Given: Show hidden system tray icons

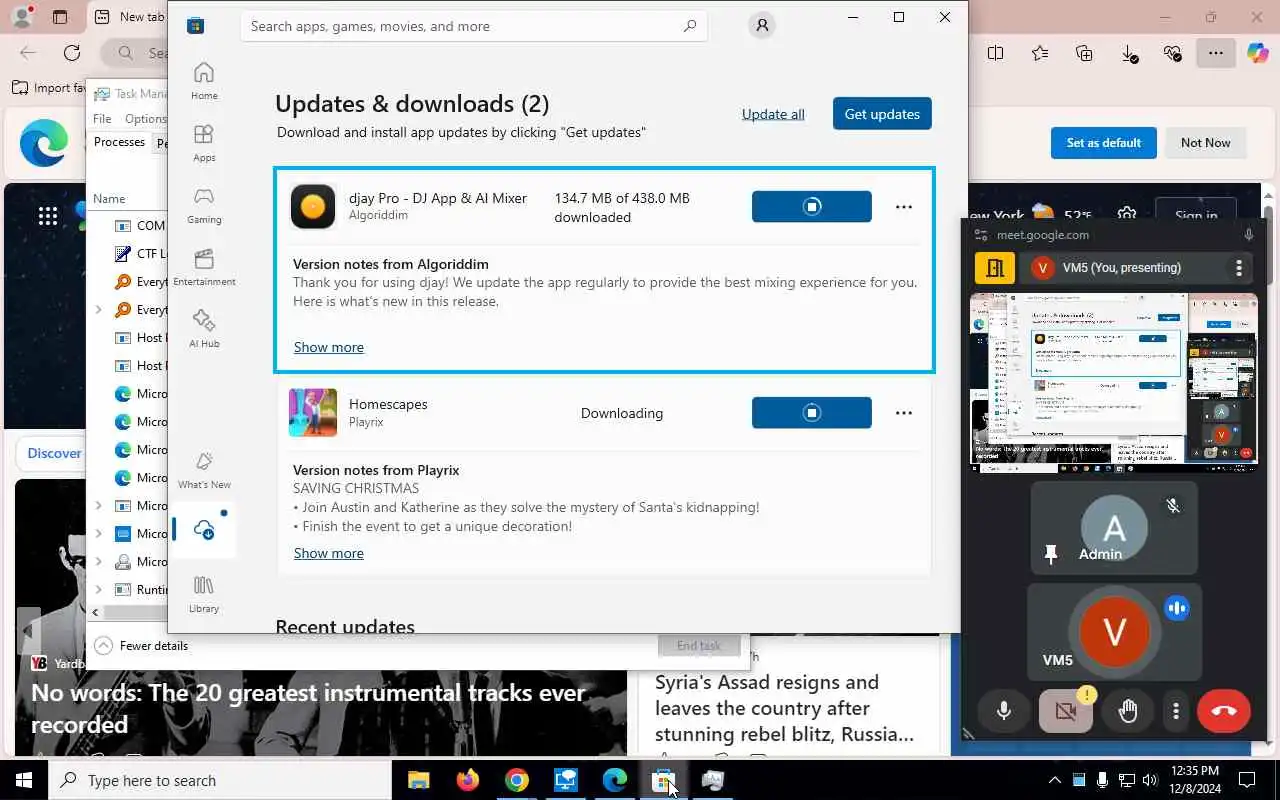Looking at the screenshot, I should pyautogui.click(x=1054, y=780).
